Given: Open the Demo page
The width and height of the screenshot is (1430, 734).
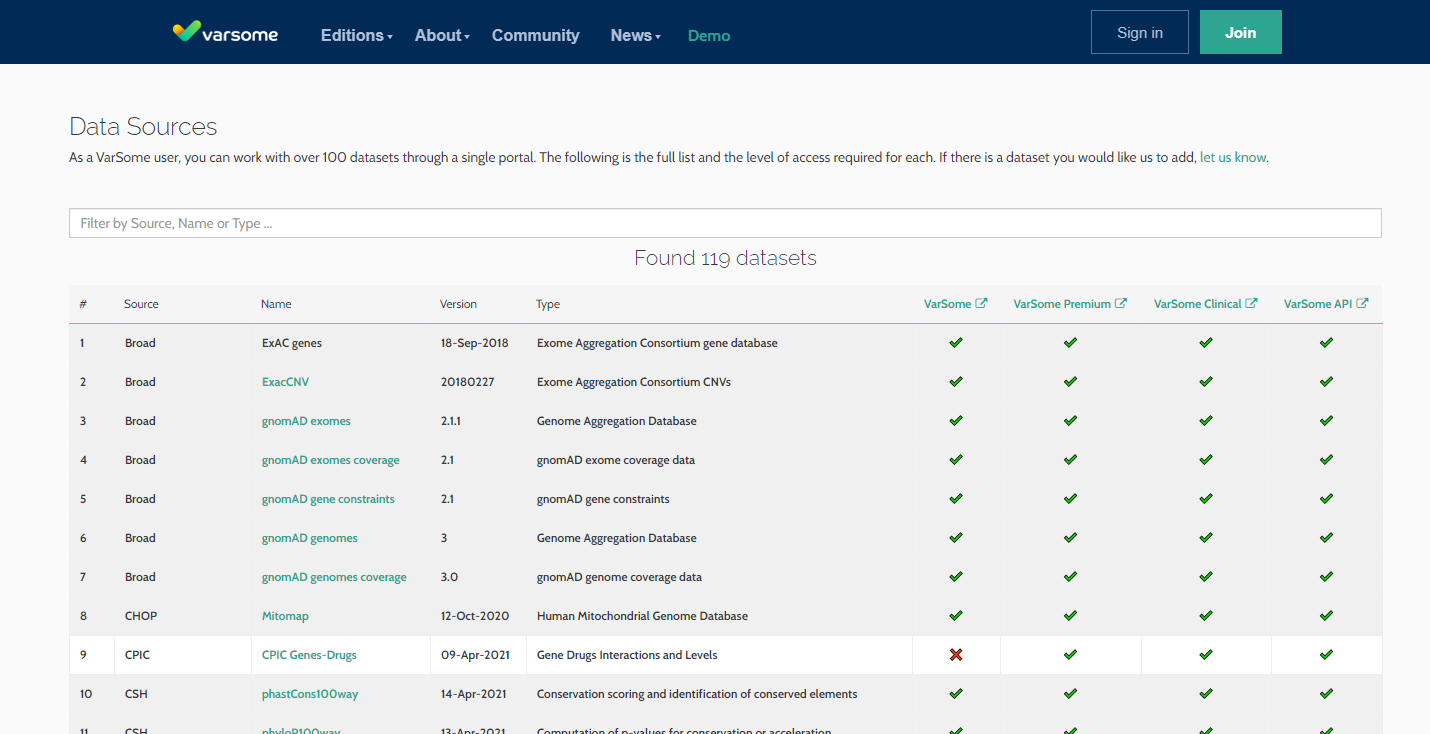Looking at the screenshot, I should click(709, 35).
